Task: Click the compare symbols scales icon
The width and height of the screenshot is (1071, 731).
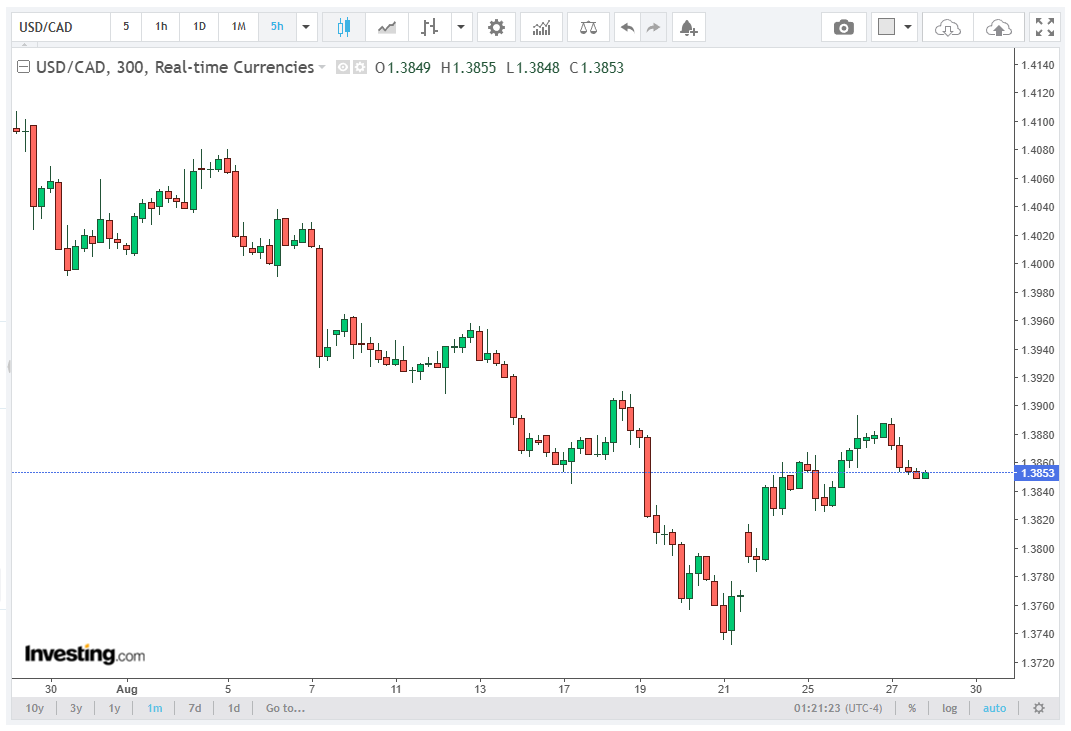Action: click(588, 27)
